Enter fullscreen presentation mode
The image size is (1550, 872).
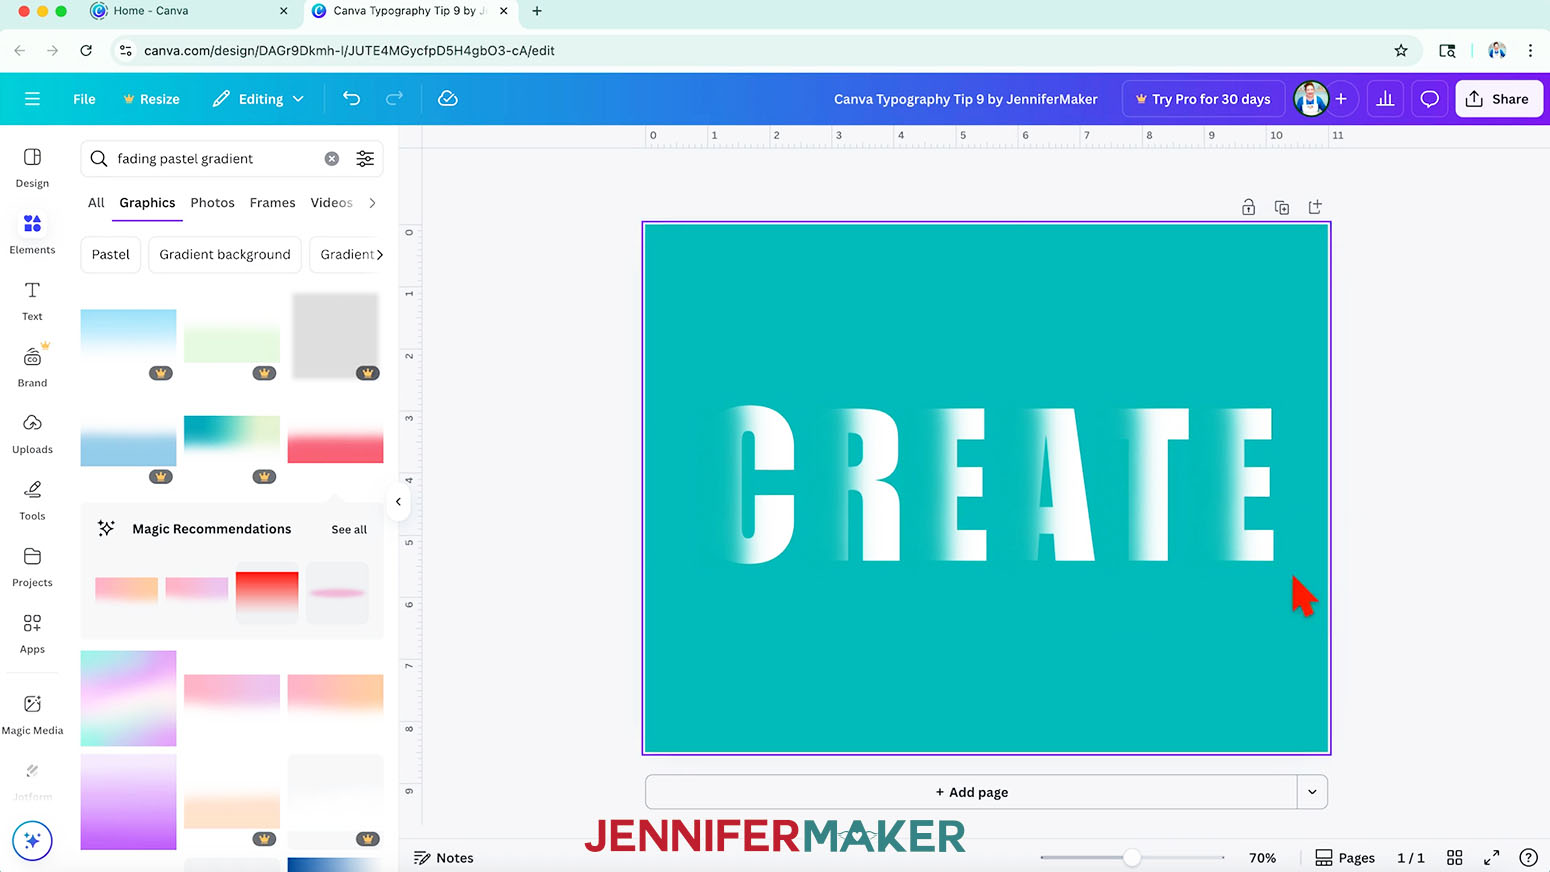1491,858
